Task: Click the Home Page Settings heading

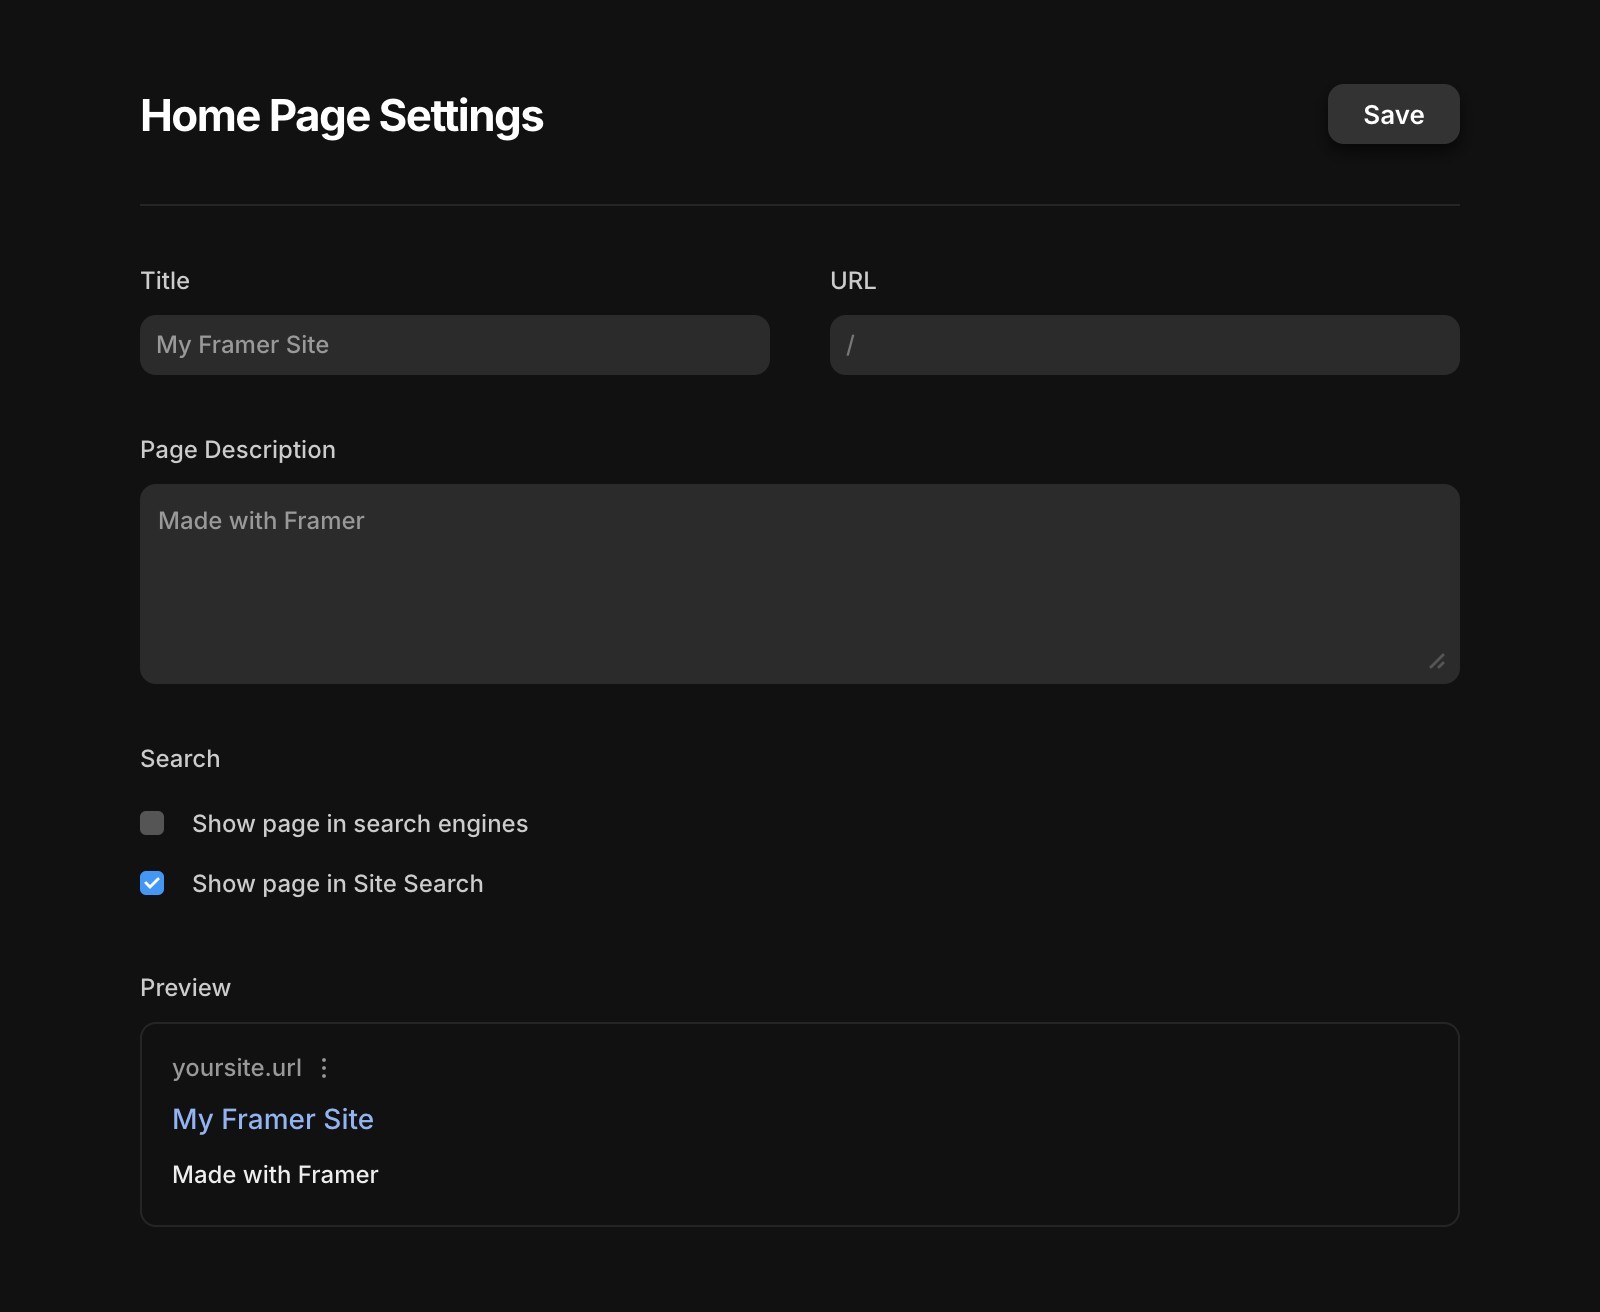Action: tap(341, 115)
